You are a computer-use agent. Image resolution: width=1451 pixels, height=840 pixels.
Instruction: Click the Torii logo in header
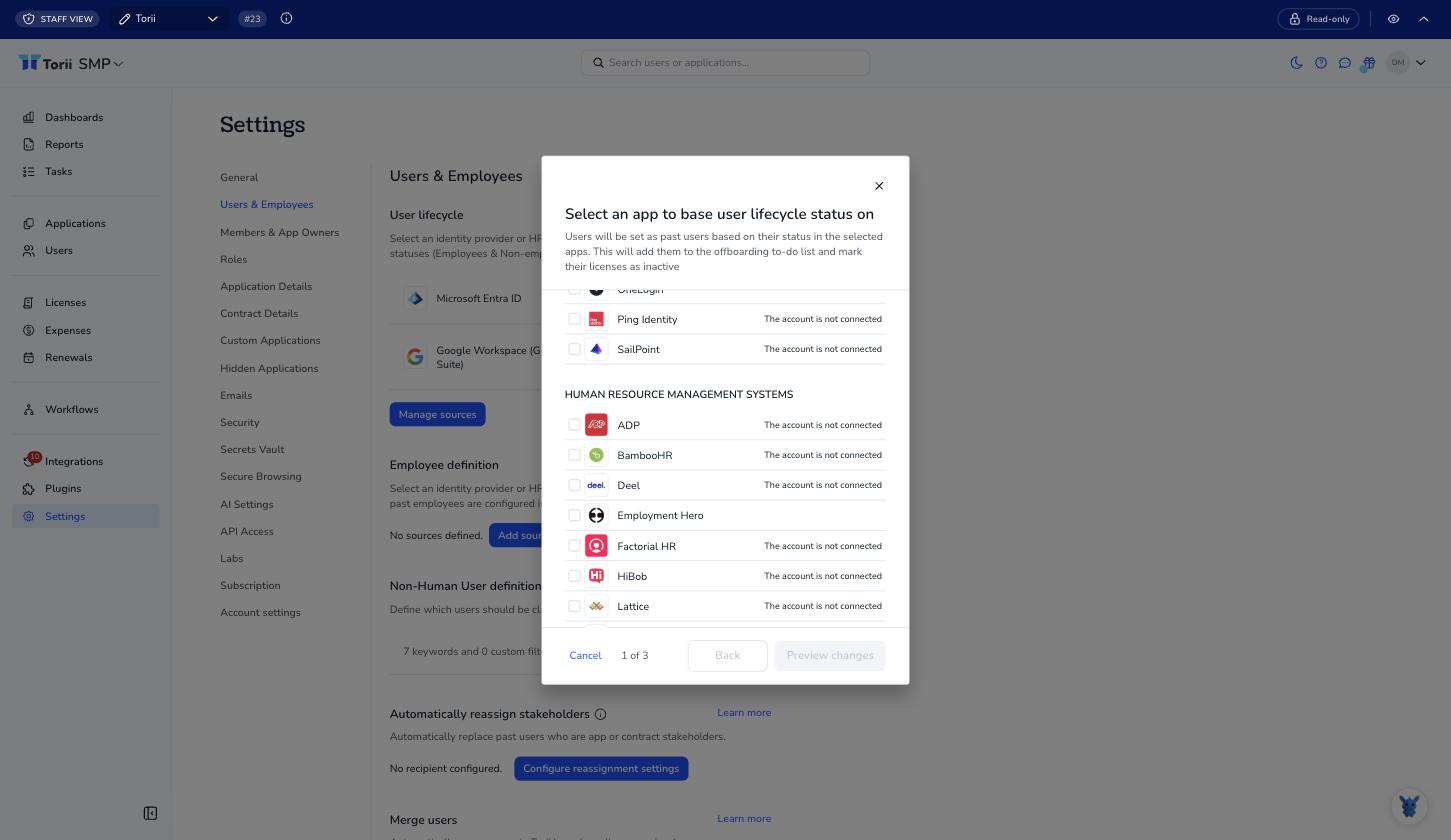[46, 63]
